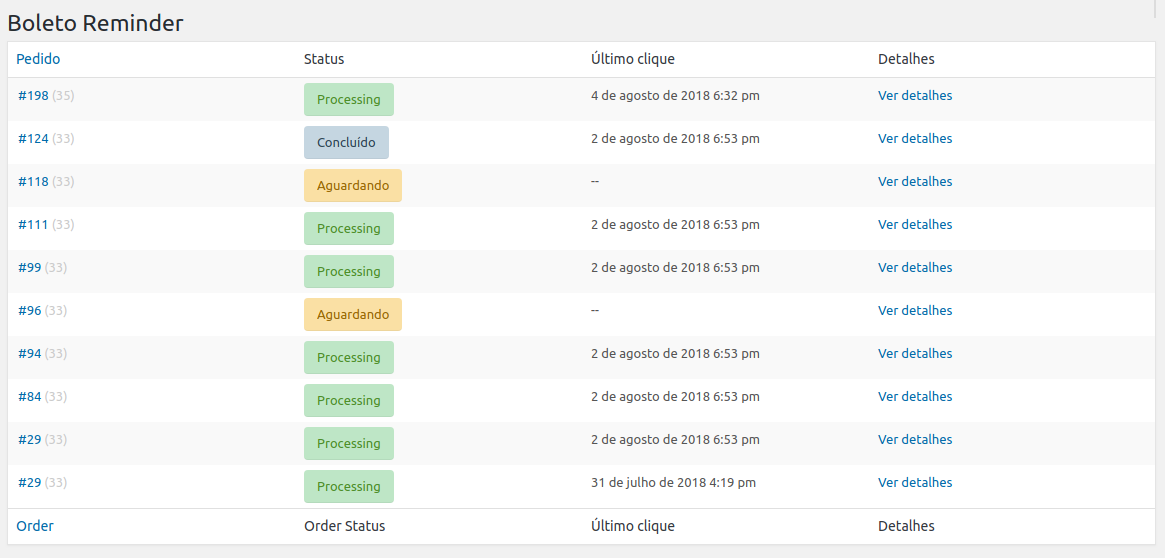
Task: Open Ver detalhes for order #118
Action: pyautogui.click(x=915, y=182)
